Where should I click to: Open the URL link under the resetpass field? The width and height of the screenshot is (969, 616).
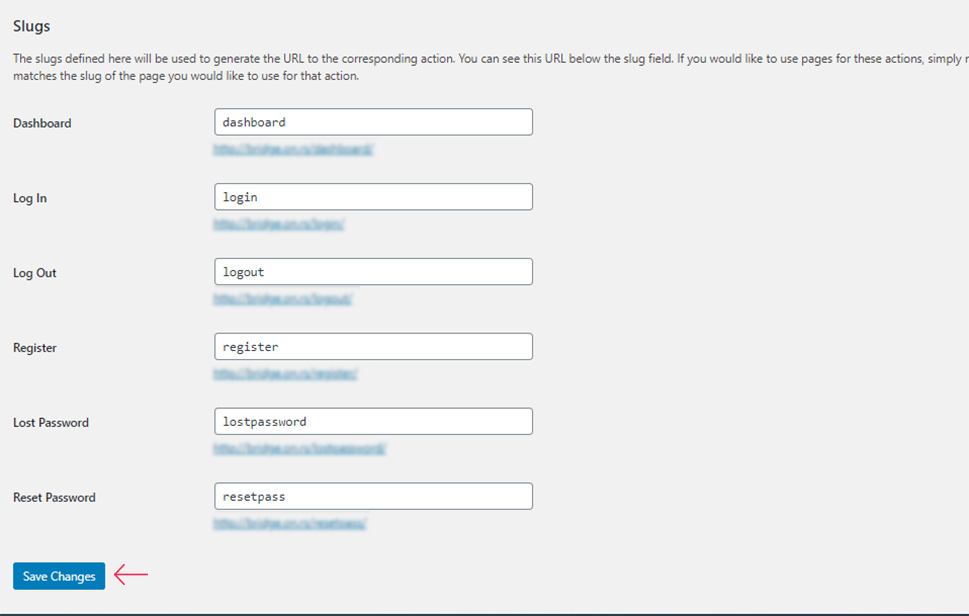tap(290, 524)
